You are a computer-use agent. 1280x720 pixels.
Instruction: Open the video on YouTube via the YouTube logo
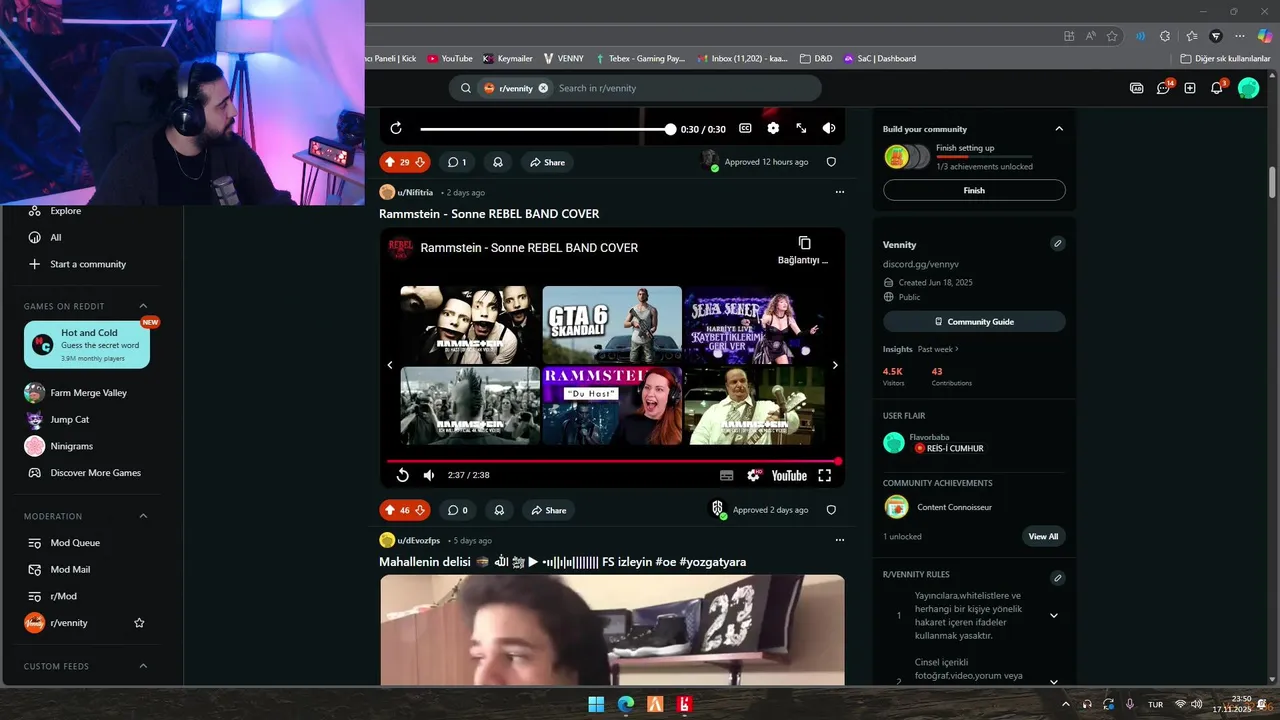coord(789,476)
